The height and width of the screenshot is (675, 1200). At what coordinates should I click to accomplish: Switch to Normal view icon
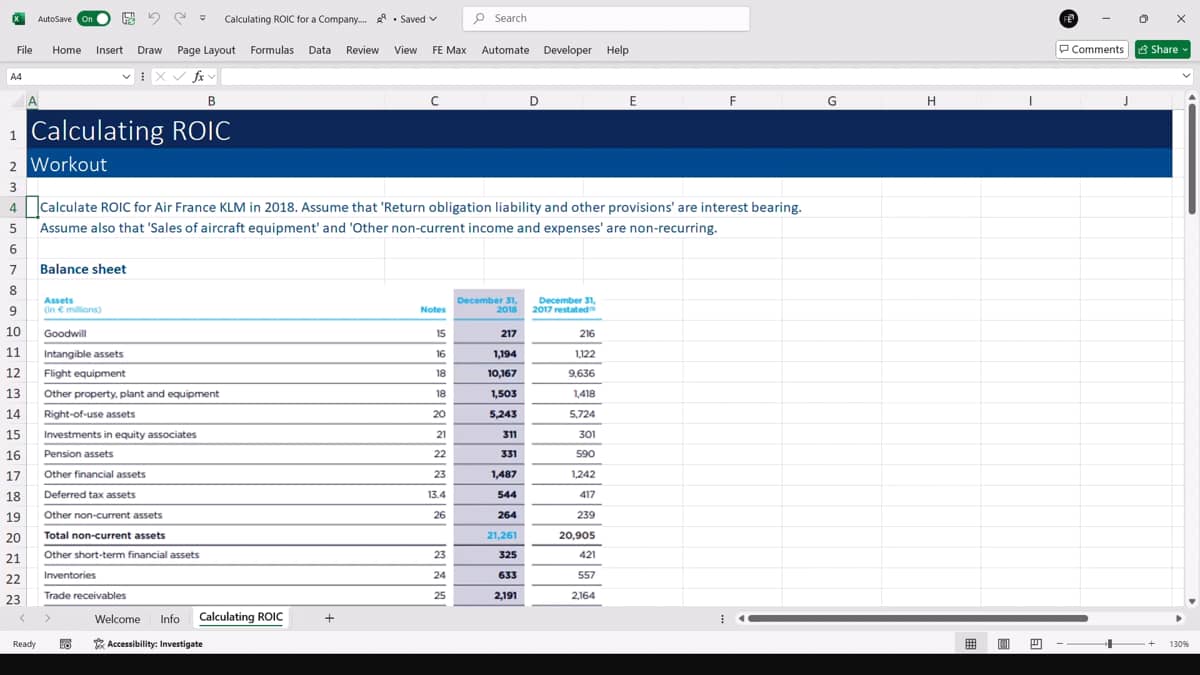(970, 644)
